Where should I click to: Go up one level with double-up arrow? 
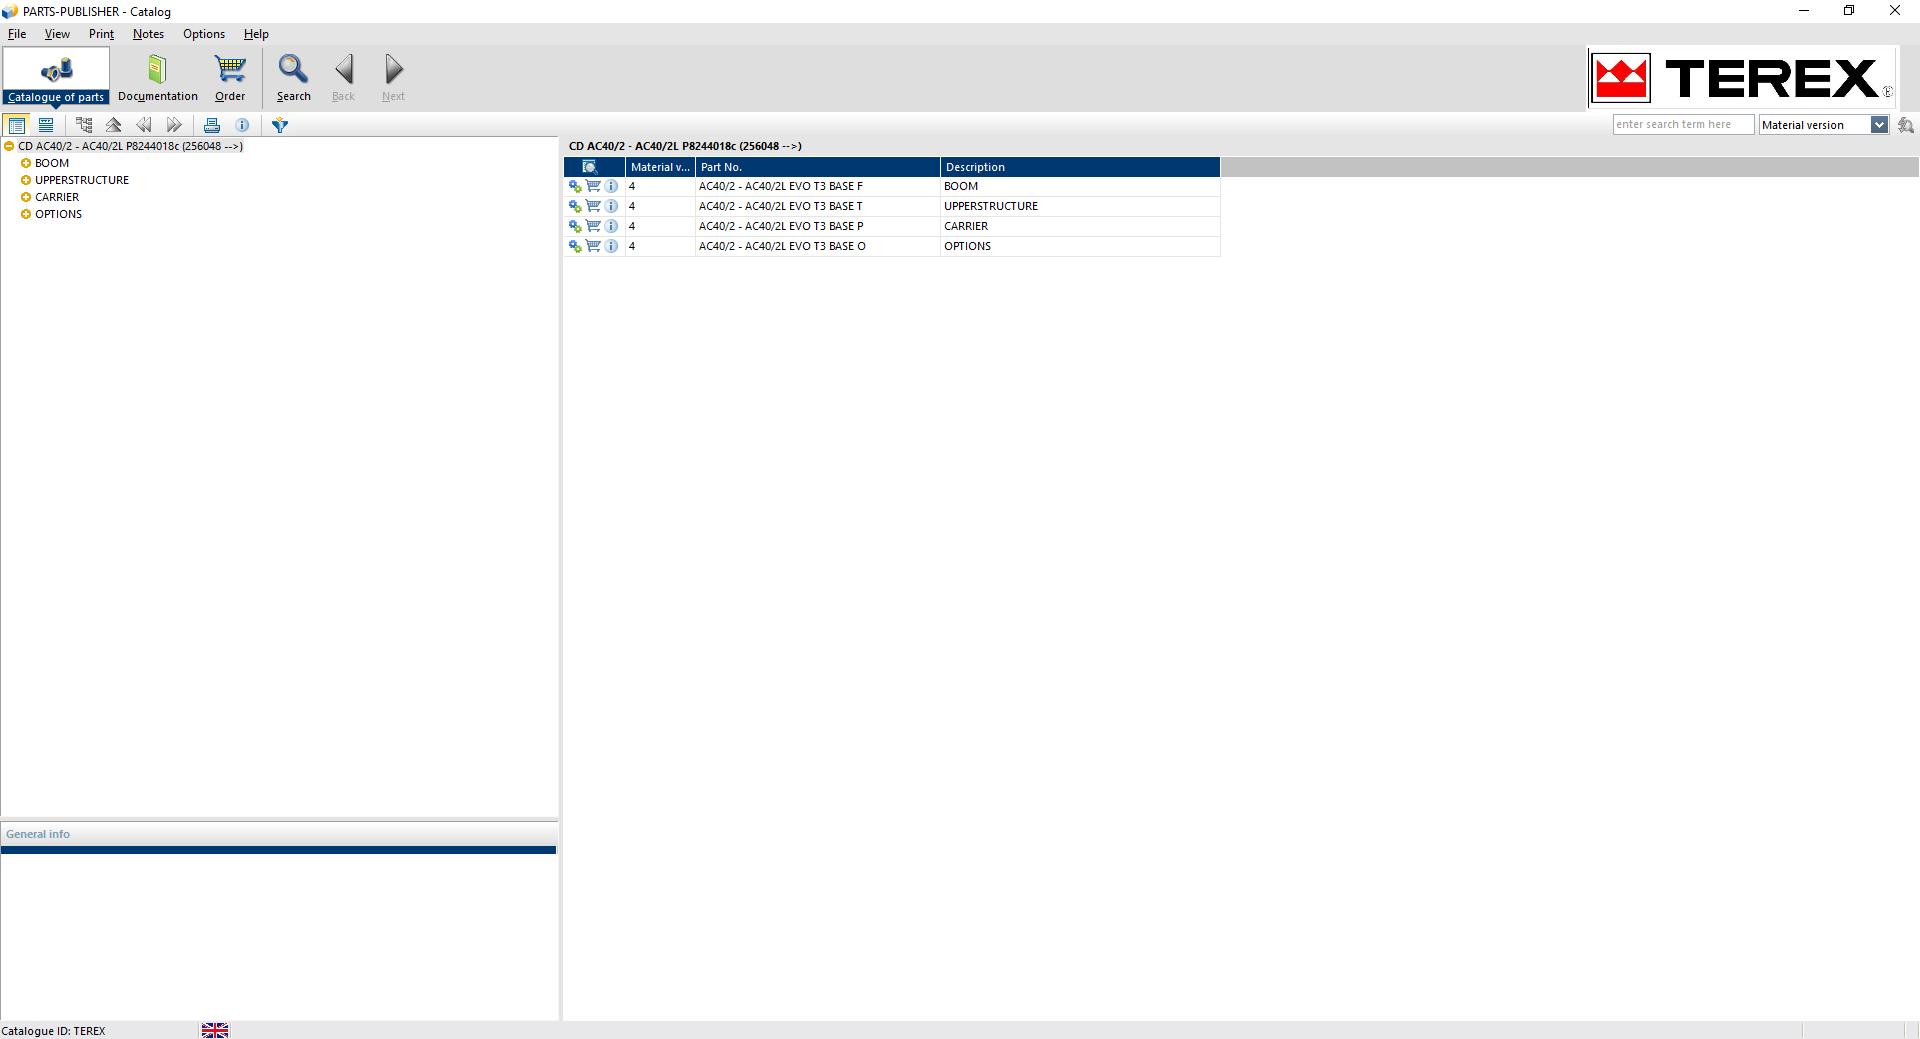[114, 125]
